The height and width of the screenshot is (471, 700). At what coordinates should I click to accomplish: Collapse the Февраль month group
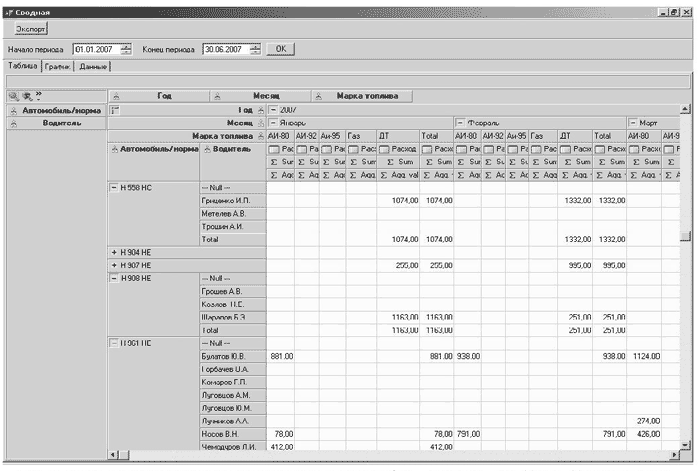pyautogui.click(x=460, y=123)
